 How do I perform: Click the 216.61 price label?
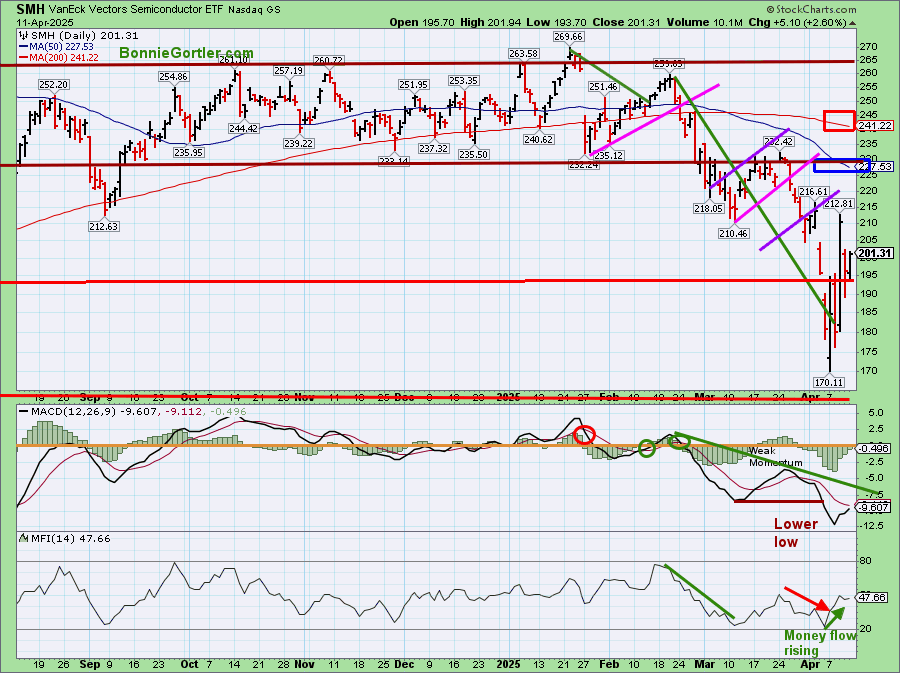813,192
